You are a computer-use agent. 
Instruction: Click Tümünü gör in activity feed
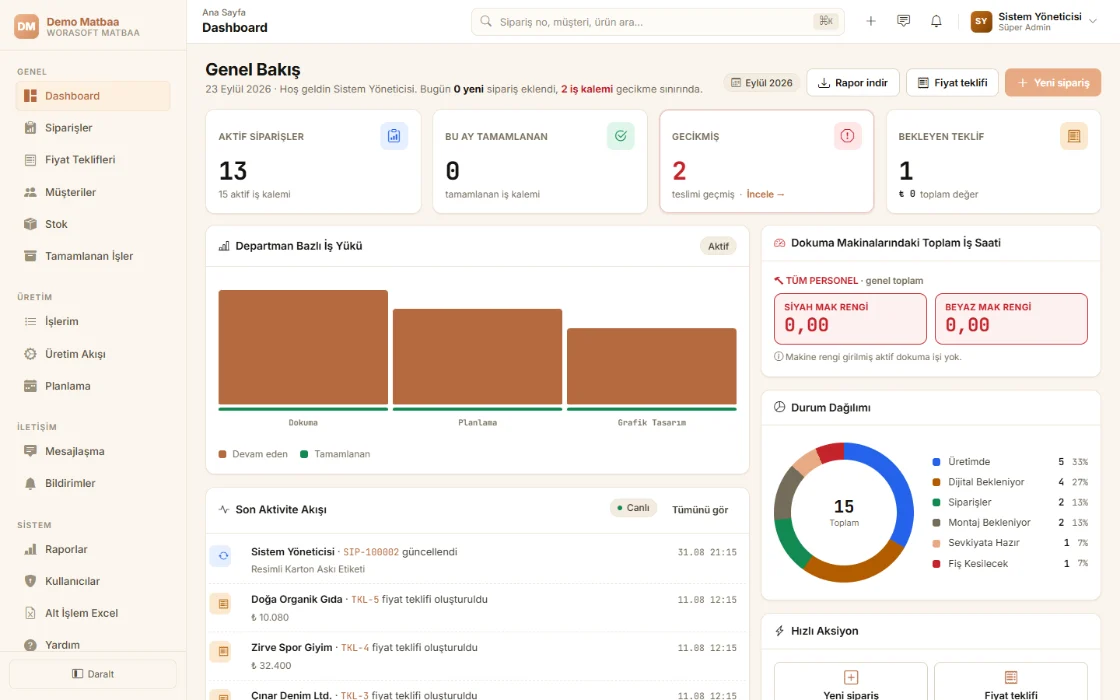[x=700, y=509]
